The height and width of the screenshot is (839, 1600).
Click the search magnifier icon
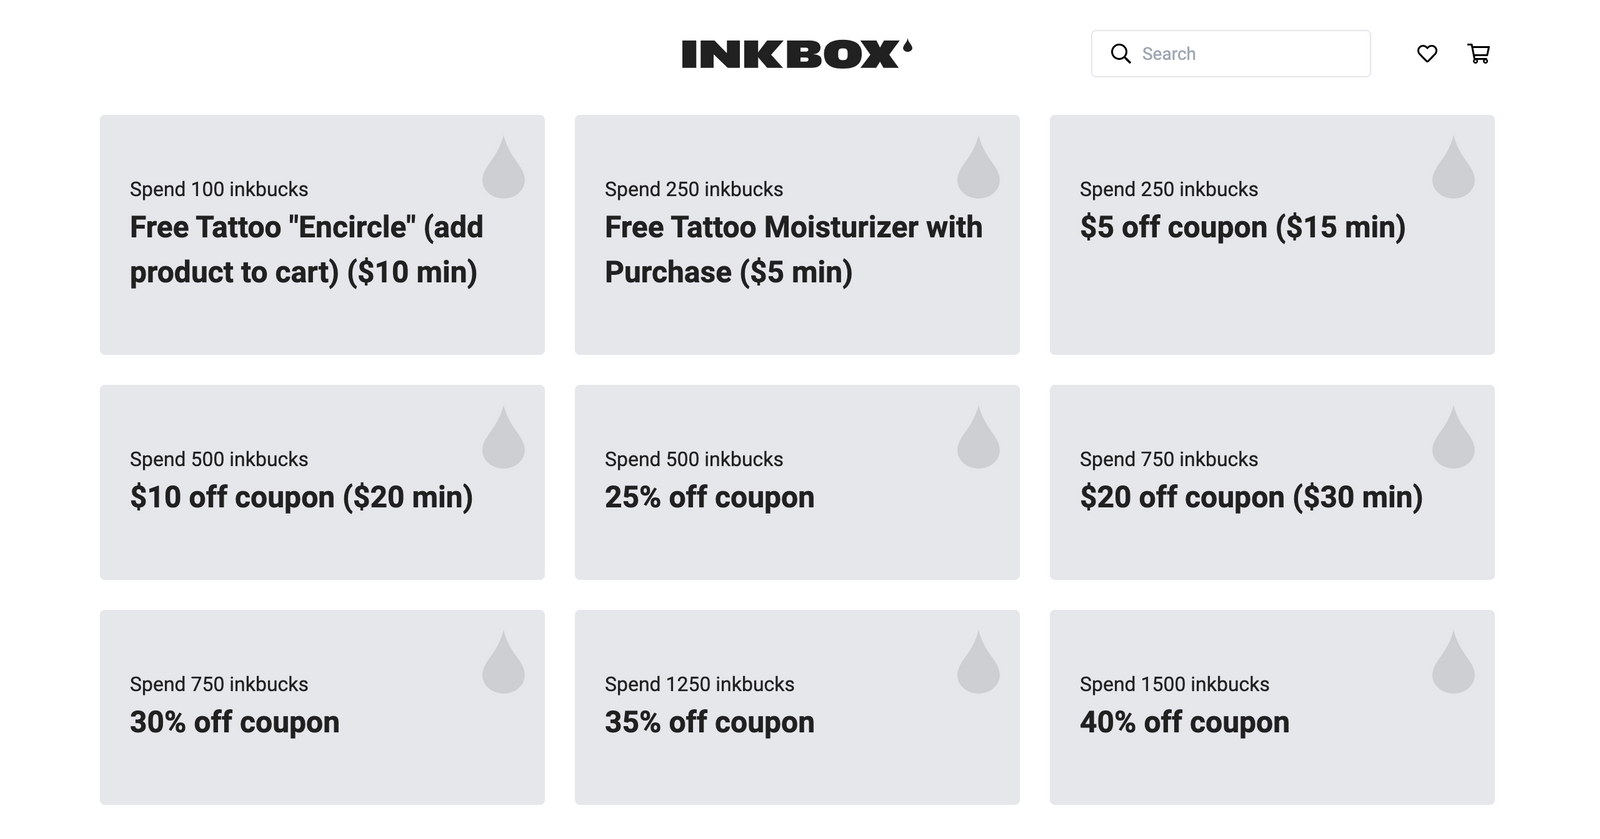click(1121, 54)
